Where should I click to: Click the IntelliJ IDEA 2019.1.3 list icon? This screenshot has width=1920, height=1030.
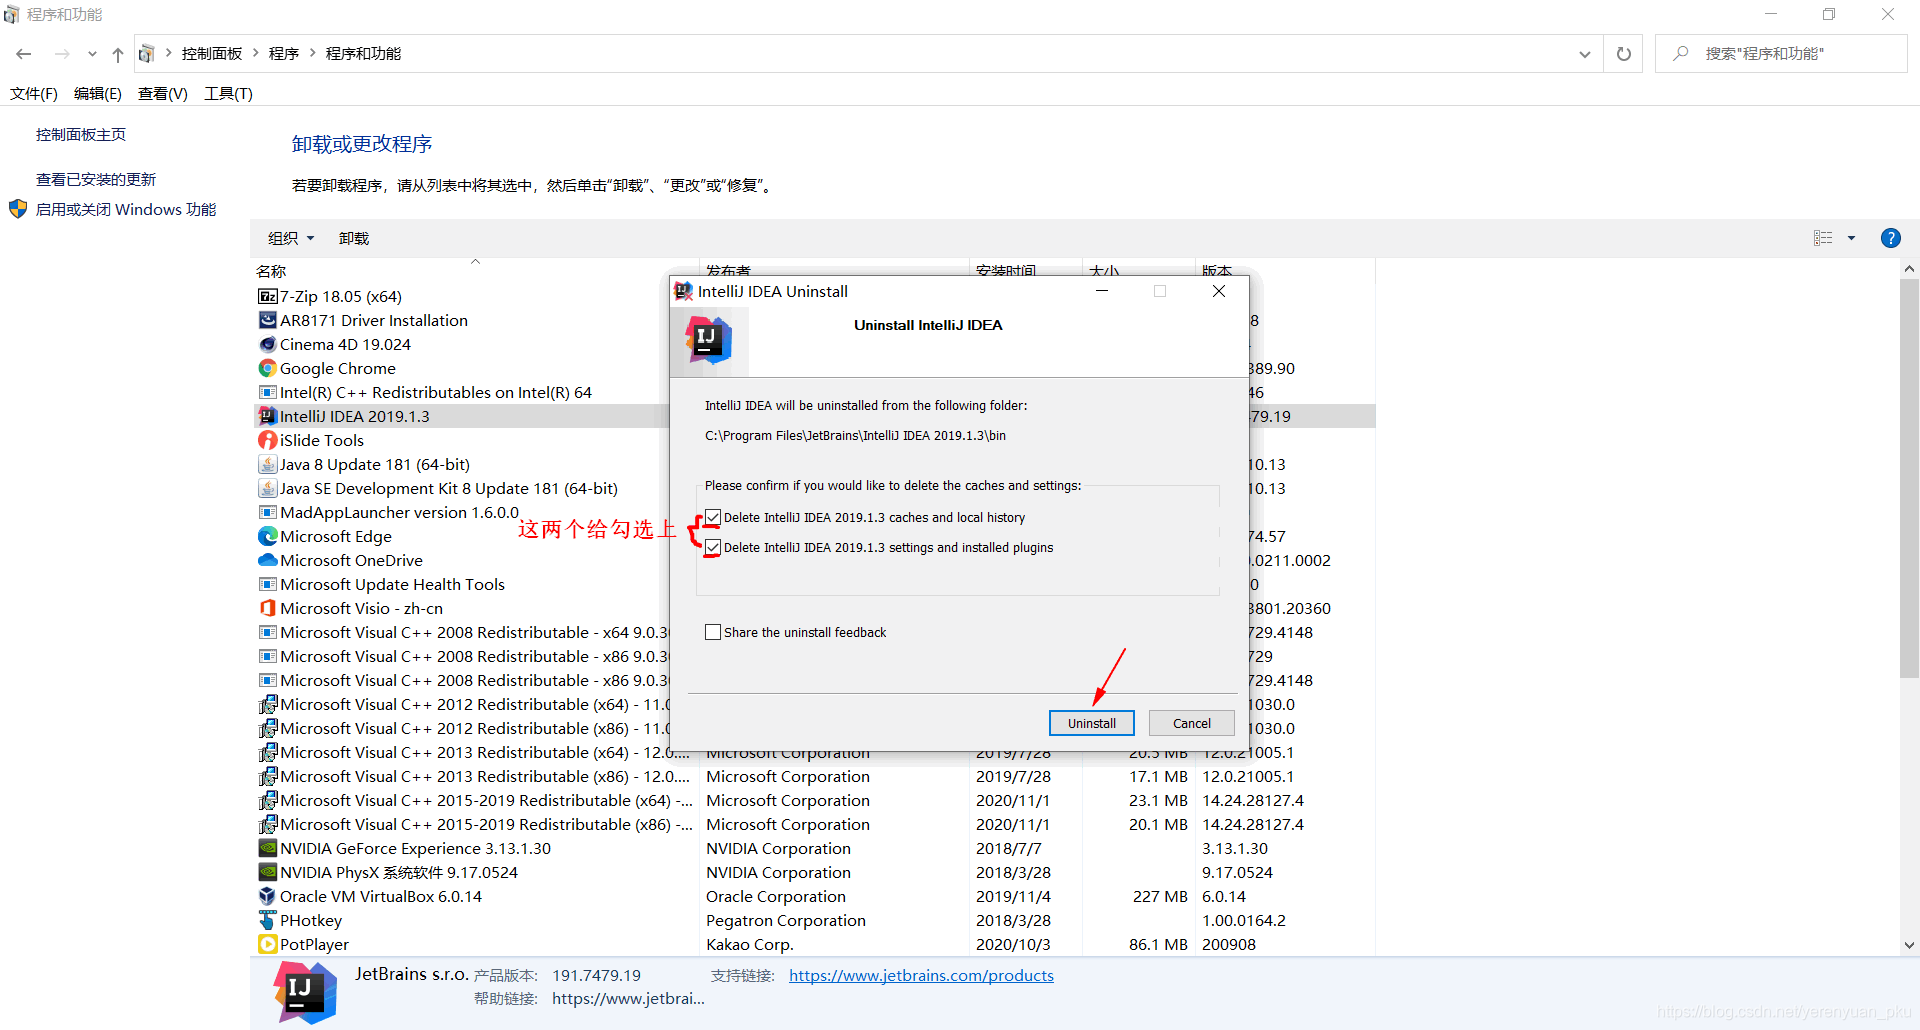pos(268,416)
